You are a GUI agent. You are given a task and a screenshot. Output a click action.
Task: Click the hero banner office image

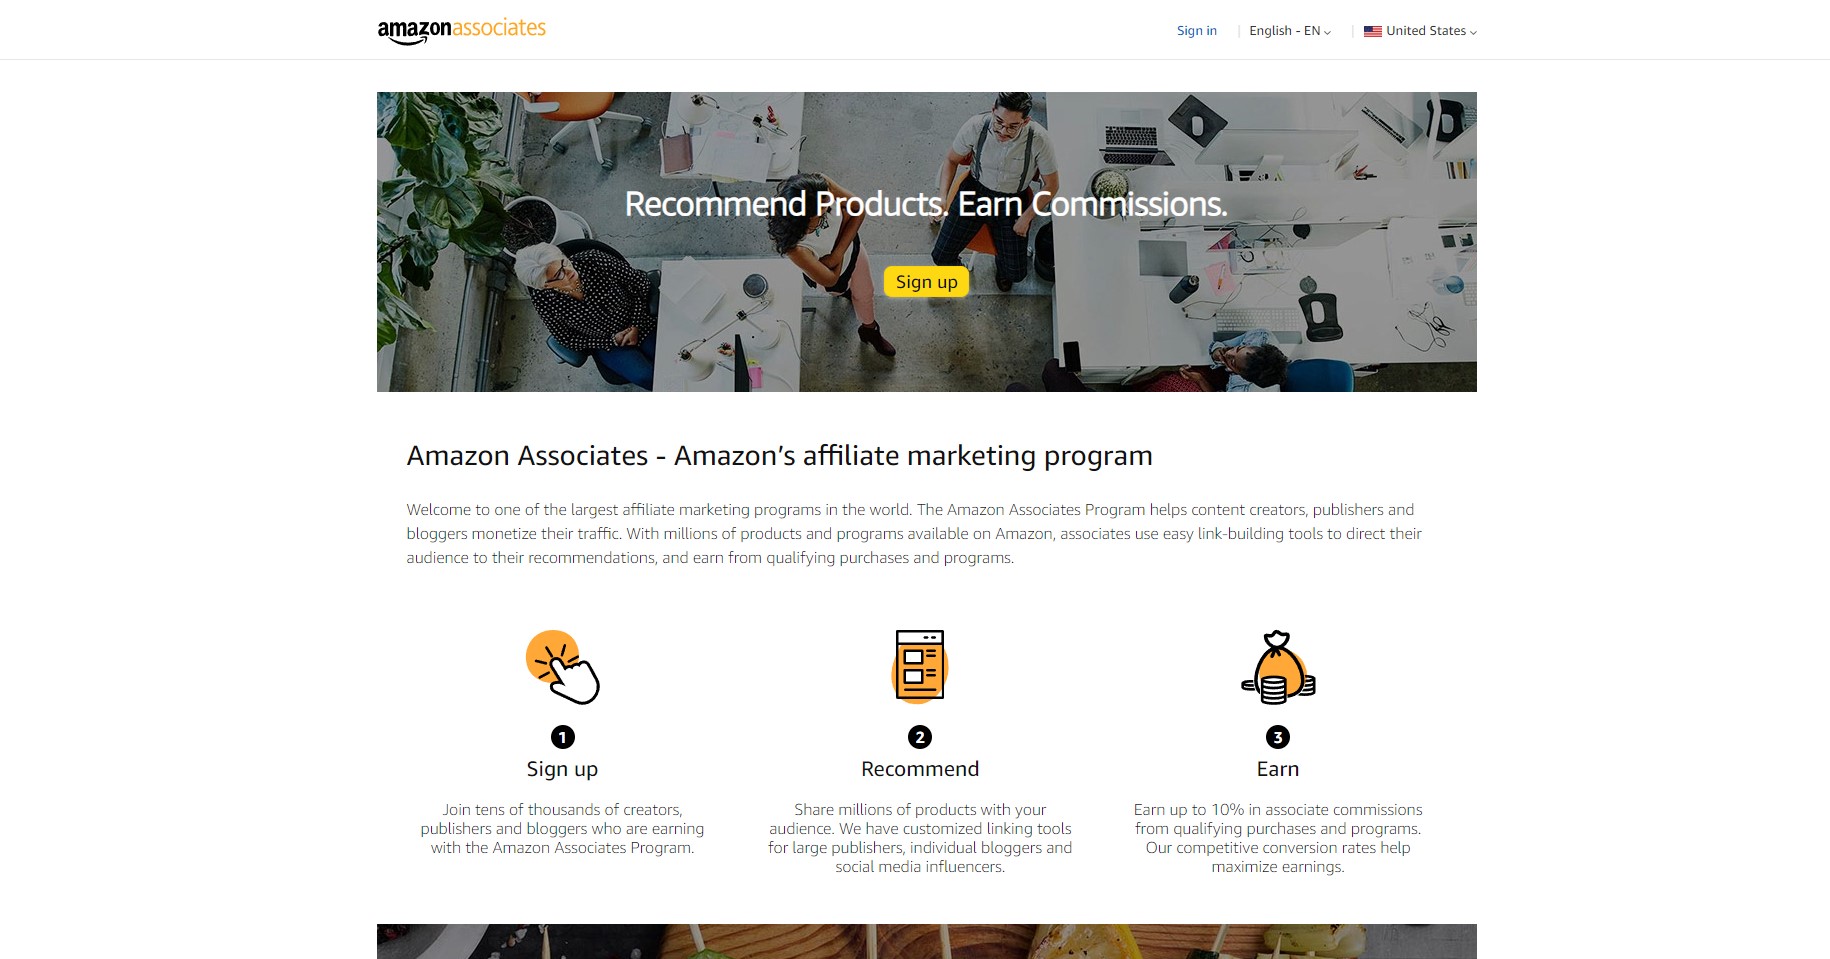click(927, 242)
